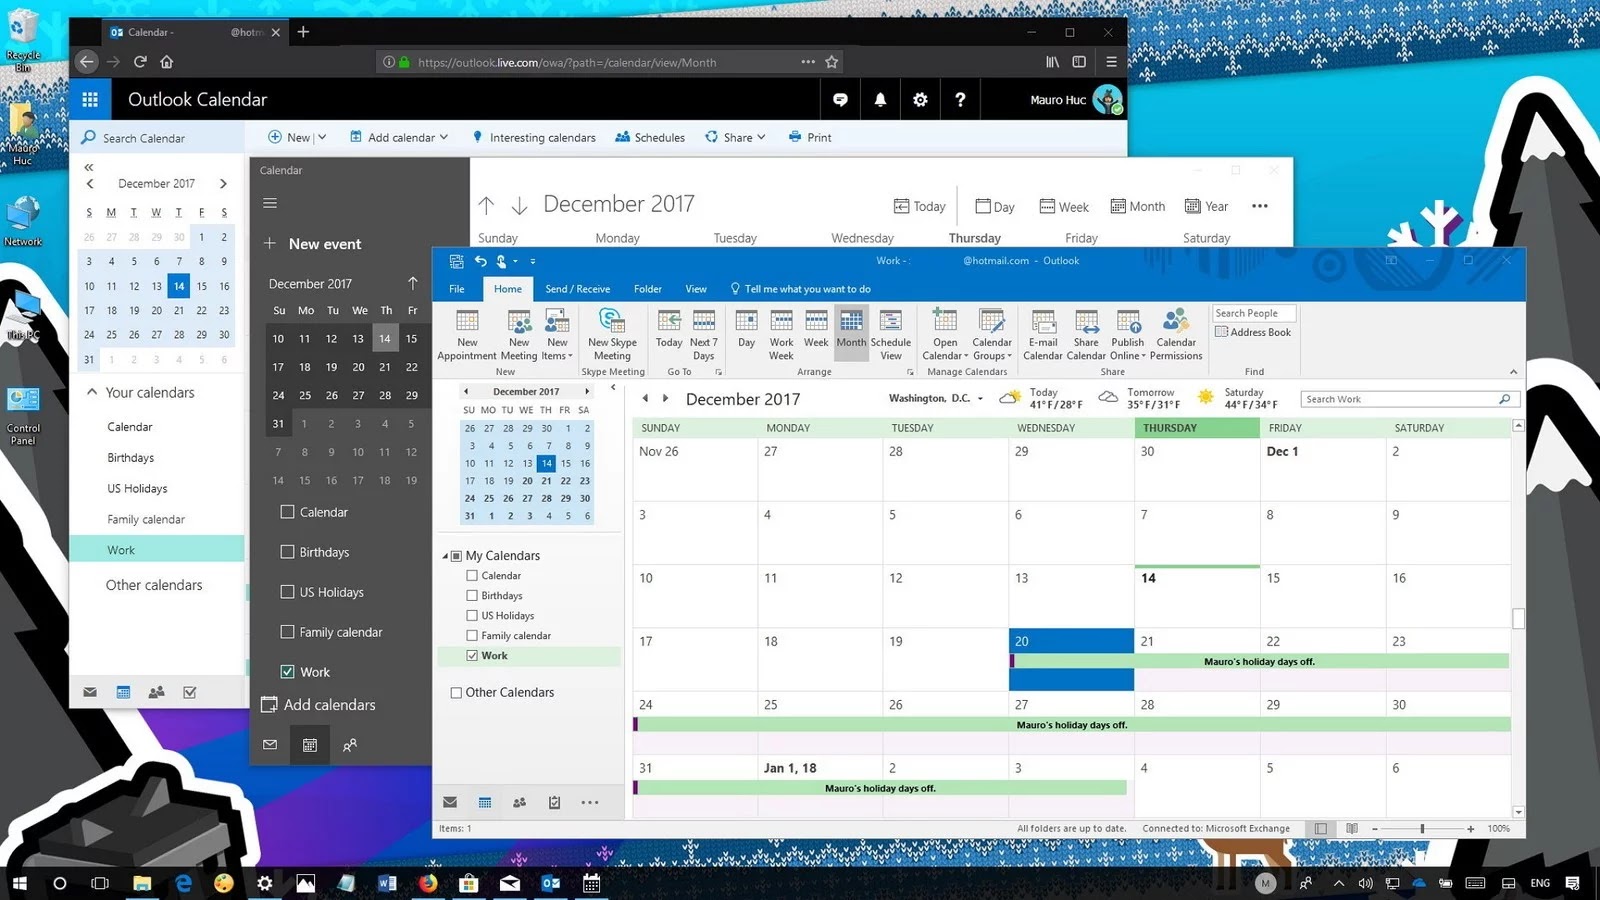Switch to Send / Receive tab
Image resolution: width=1600 pixels, height=900 pixels.
tap(577, 289)
